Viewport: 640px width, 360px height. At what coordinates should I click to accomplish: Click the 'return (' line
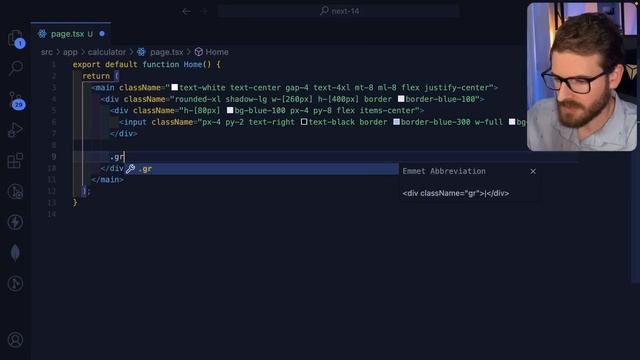tap(100, 76)
